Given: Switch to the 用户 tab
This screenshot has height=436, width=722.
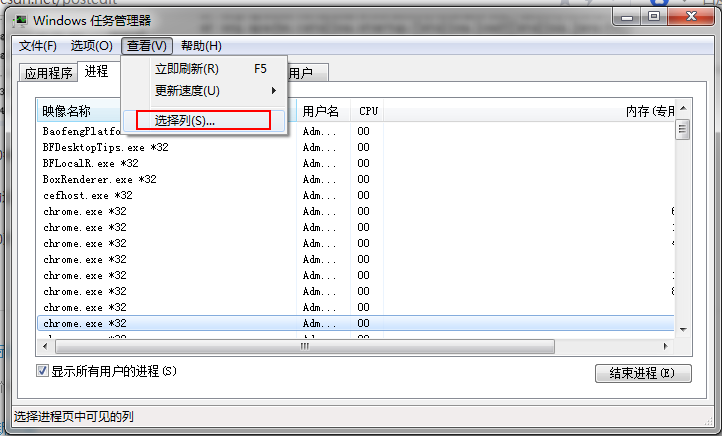Looking at the screenshot, I should tap(308, 73).
